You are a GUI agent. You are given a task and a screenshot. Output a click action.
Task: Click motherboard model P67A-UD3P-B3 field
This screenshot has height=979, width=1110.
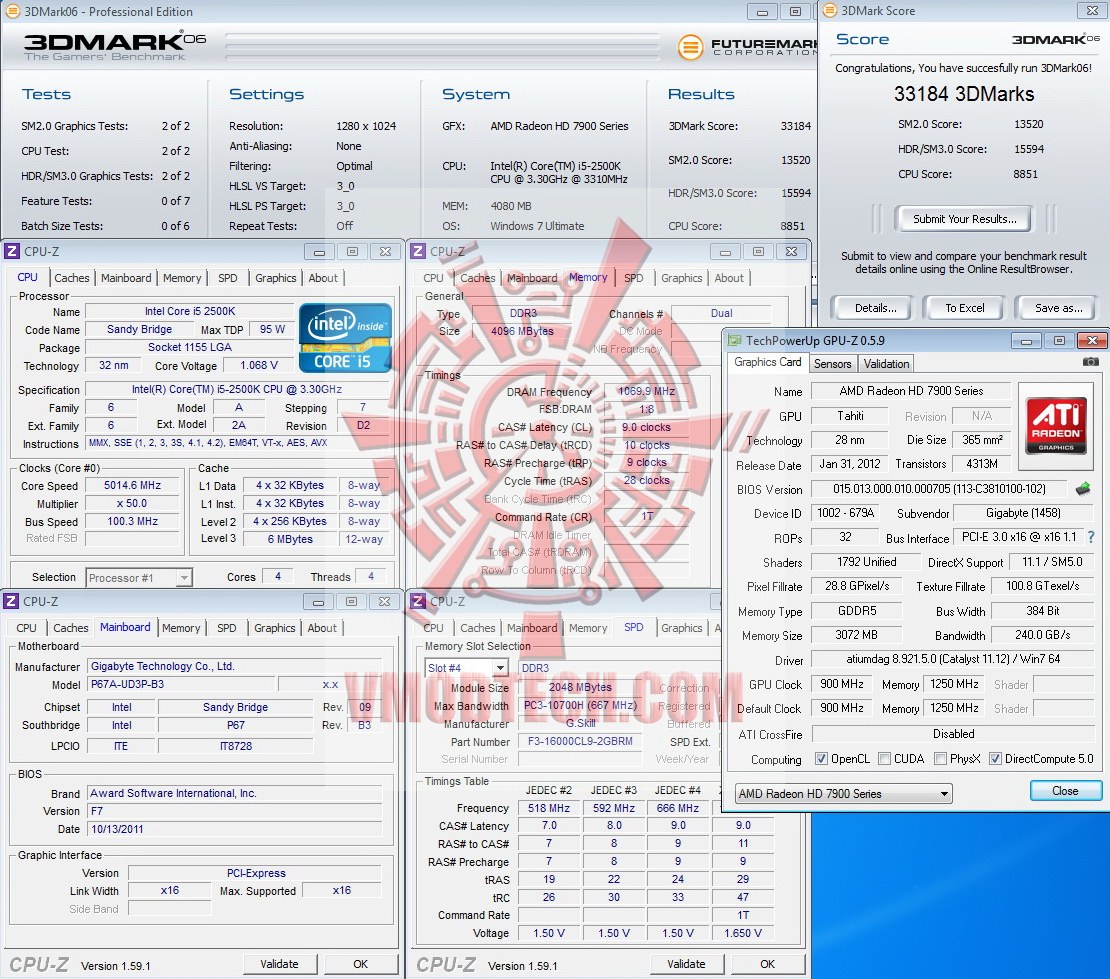pyautogui.click(x=181, y=685)
